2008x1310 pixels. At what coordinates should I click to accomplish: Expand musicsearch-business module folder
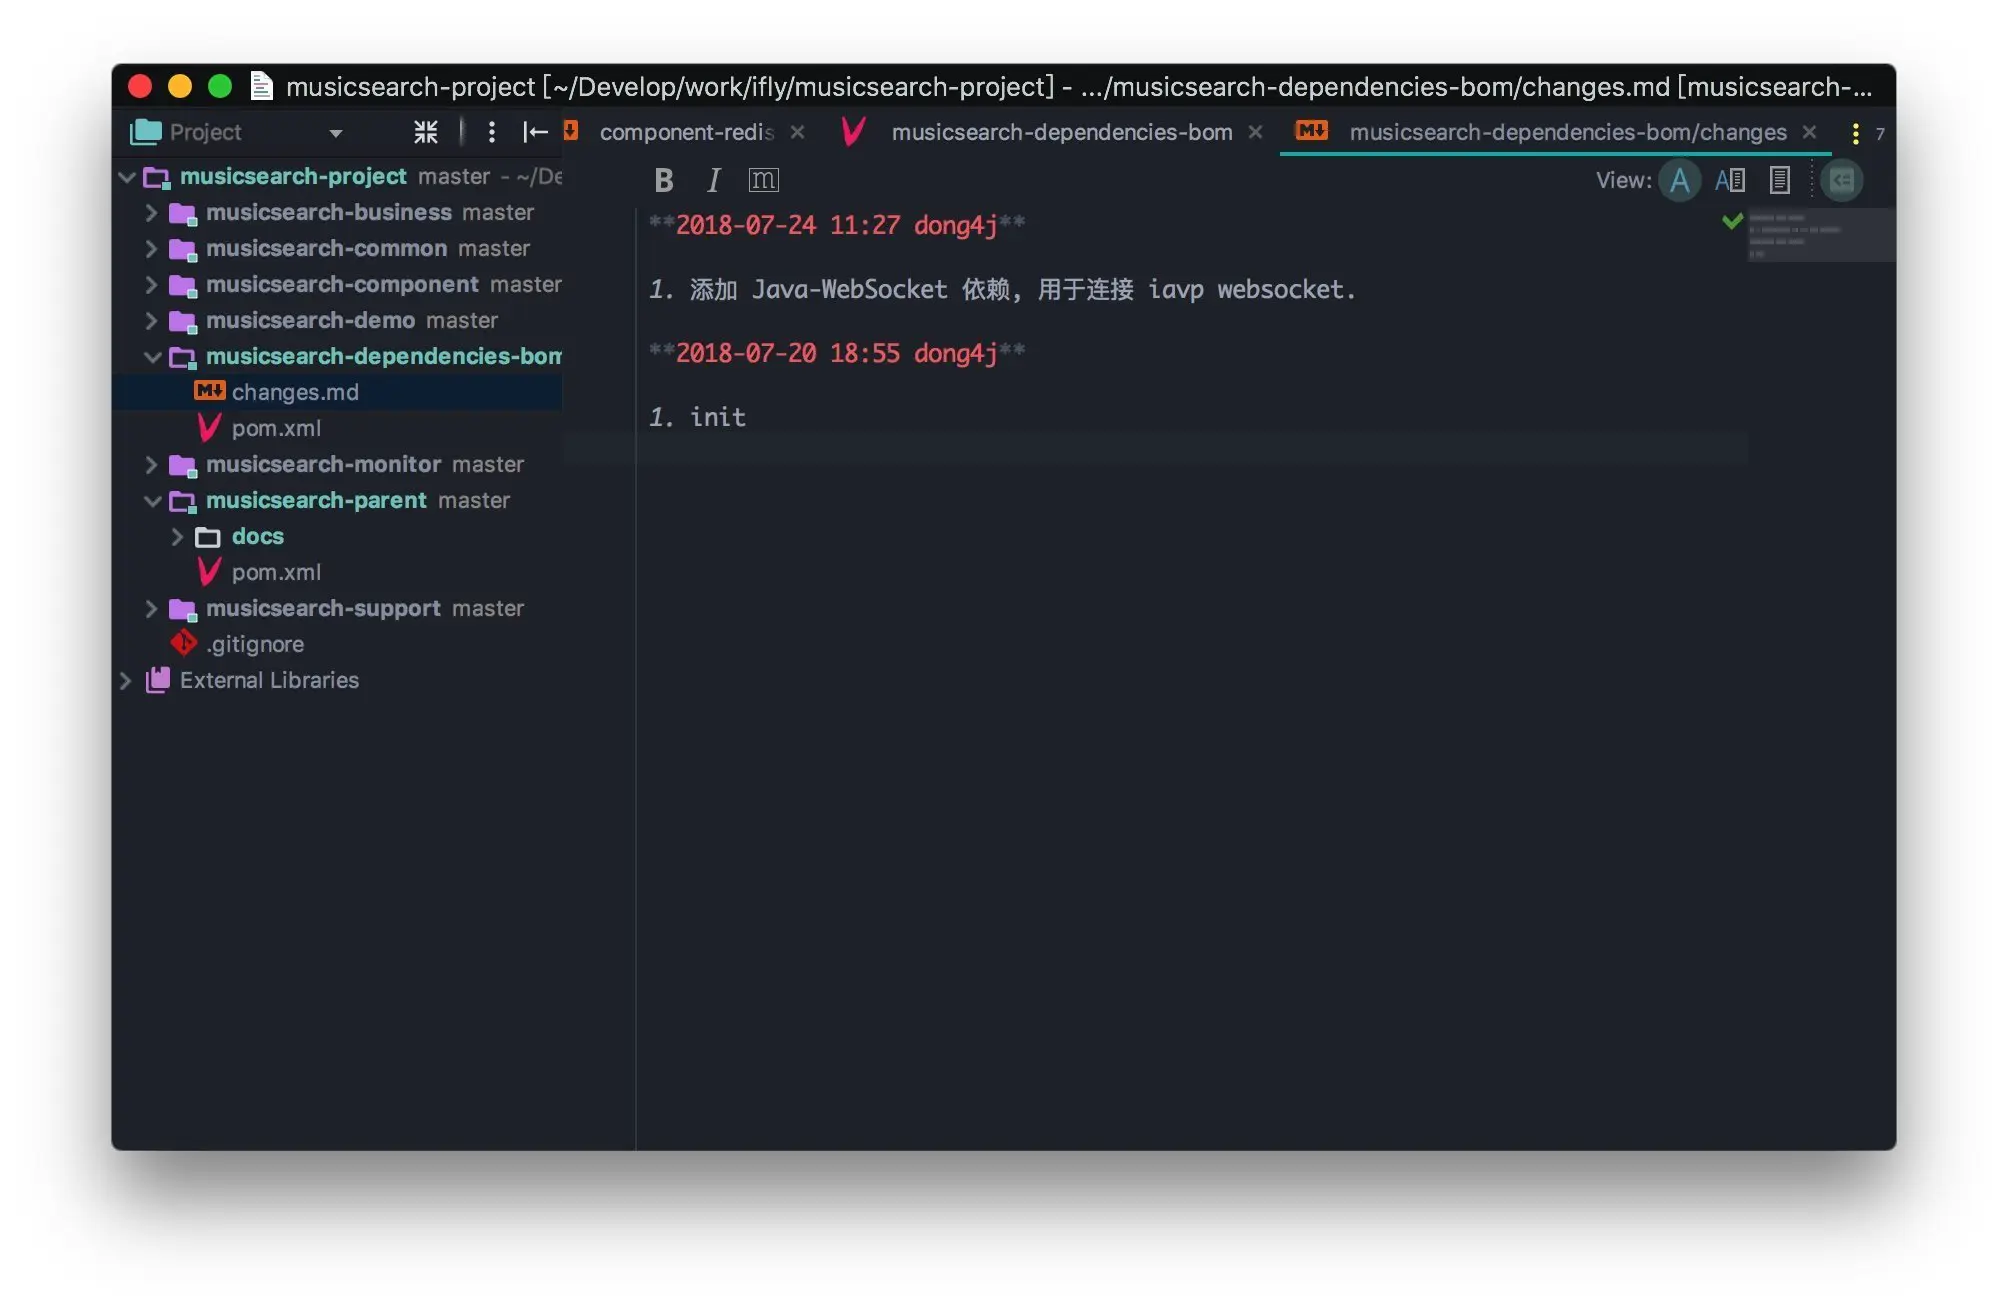(151, 213)
